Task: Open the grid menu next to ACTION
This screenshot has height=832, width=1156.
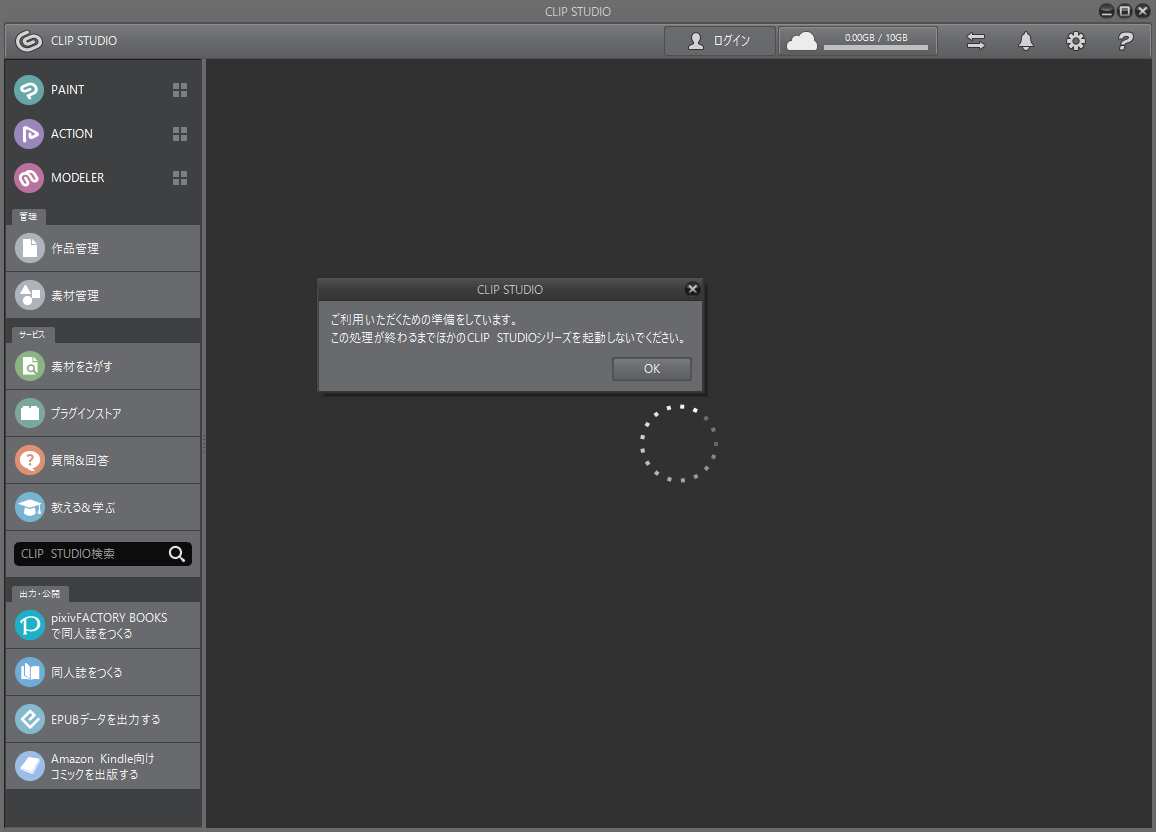Action: pos(180,134)
